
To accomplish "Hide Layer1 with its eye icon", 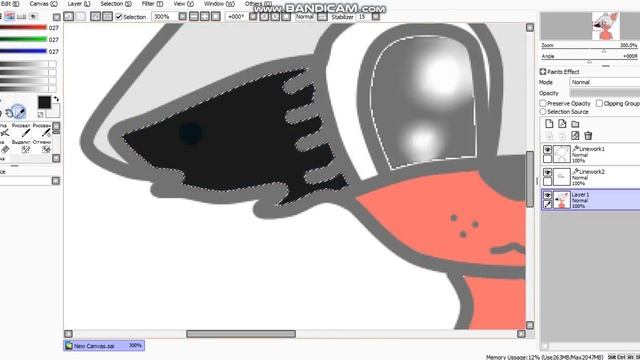I will click(547, 195).
